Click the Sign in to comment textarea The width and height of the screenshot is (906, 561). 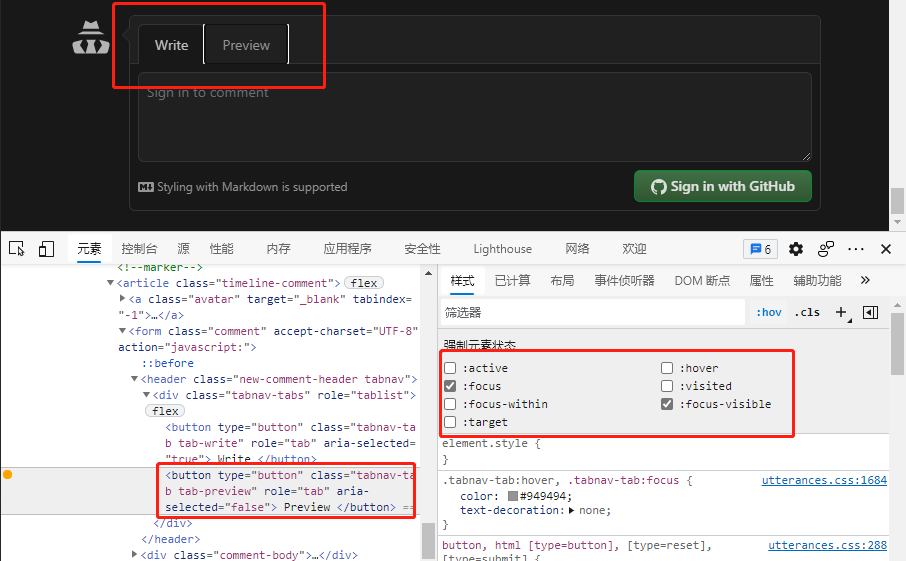click(x=475, y=117)
